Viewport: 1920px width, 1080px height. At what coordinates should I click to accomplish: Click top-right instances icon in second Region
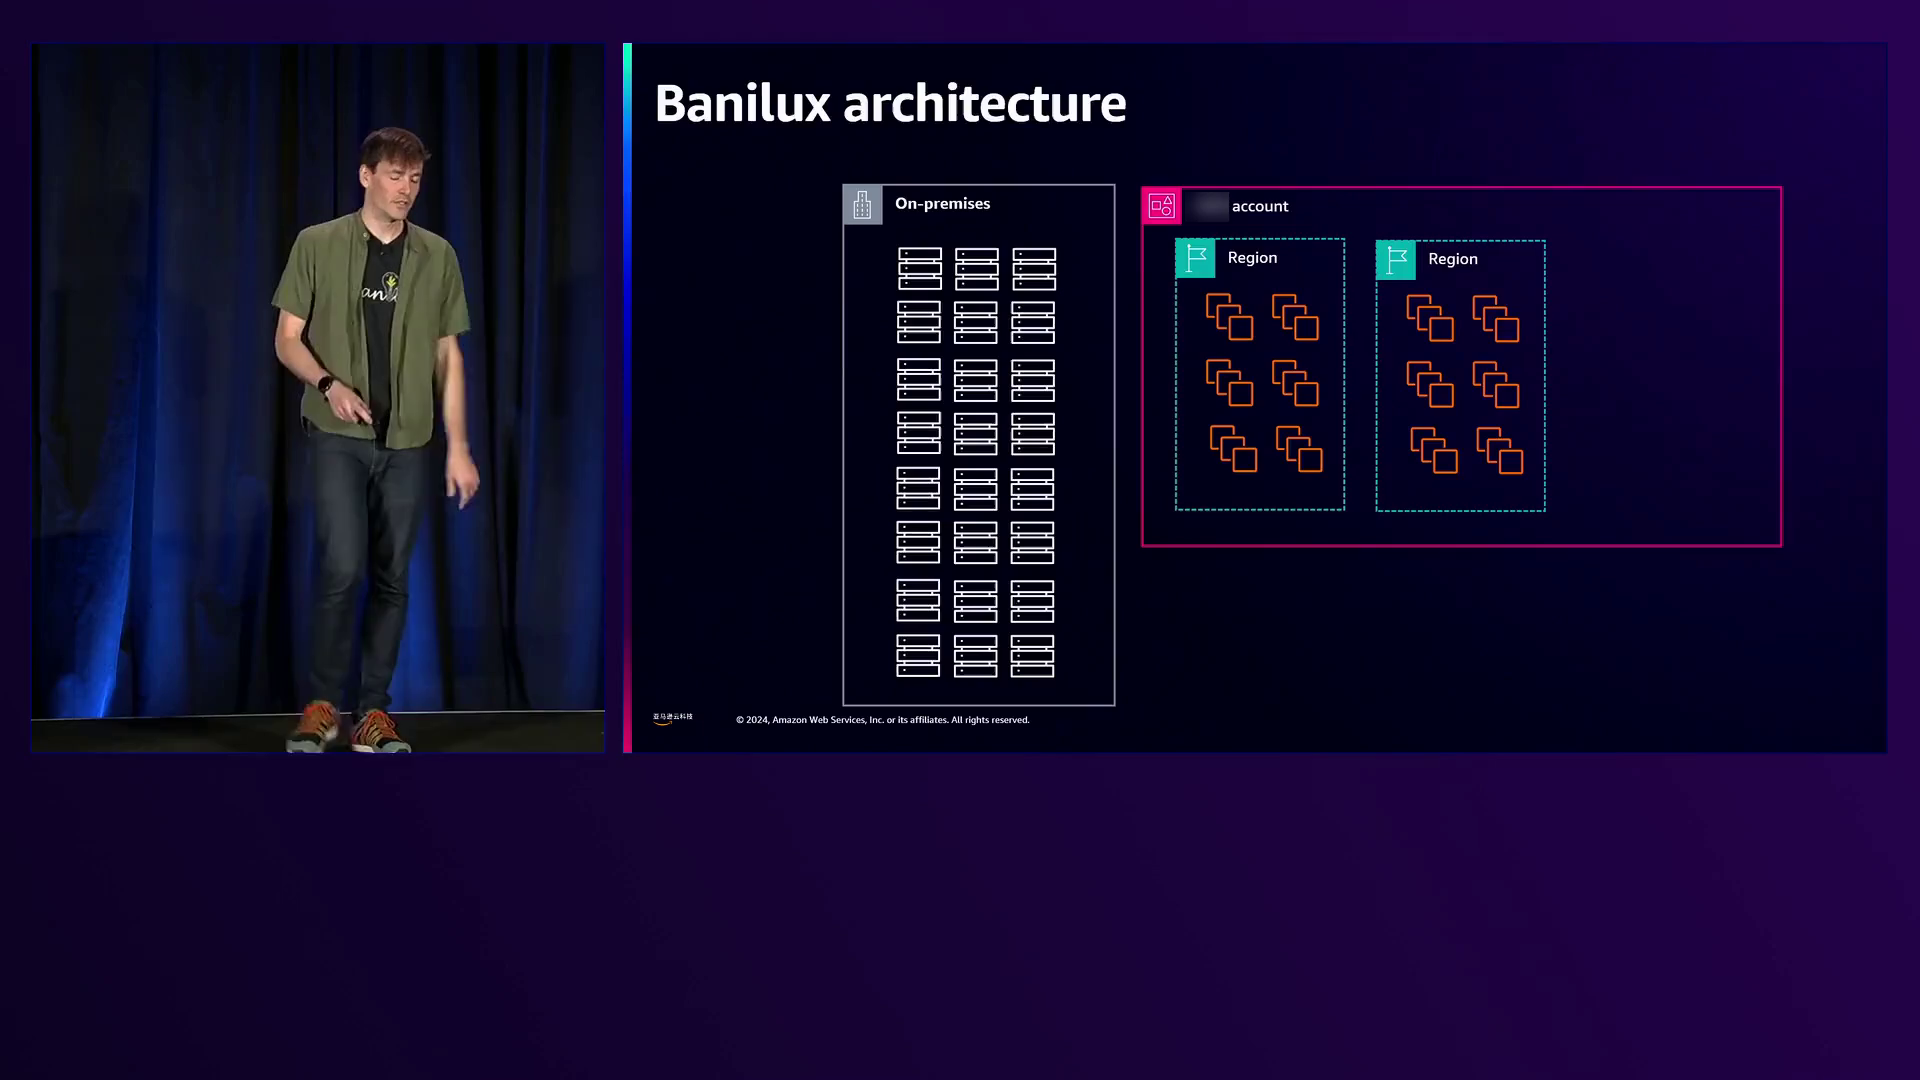(1496, 318)
